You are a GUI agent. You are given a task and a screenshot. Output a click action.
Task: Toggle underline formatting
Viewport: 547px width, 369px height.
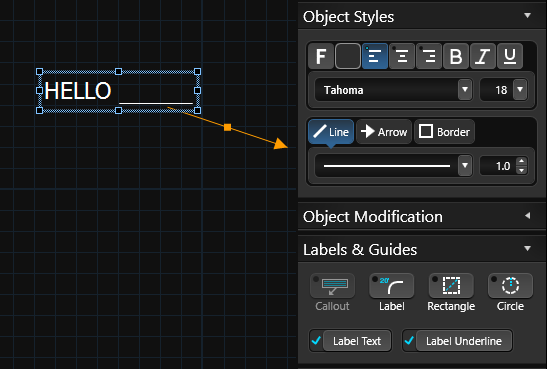coord(510,56)
